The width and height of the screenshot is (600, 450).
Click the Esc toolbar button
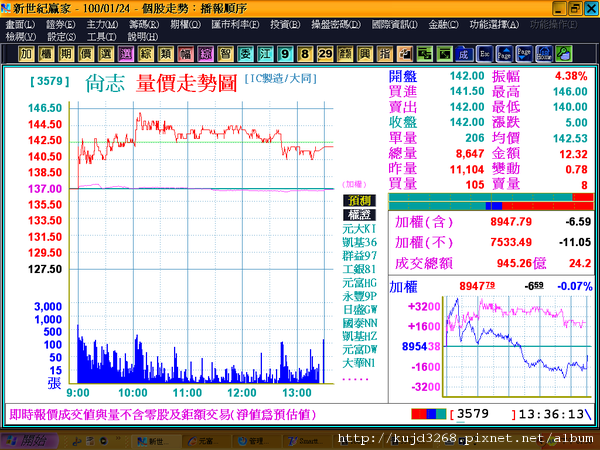pyautogui.click(x=484, y=54)
